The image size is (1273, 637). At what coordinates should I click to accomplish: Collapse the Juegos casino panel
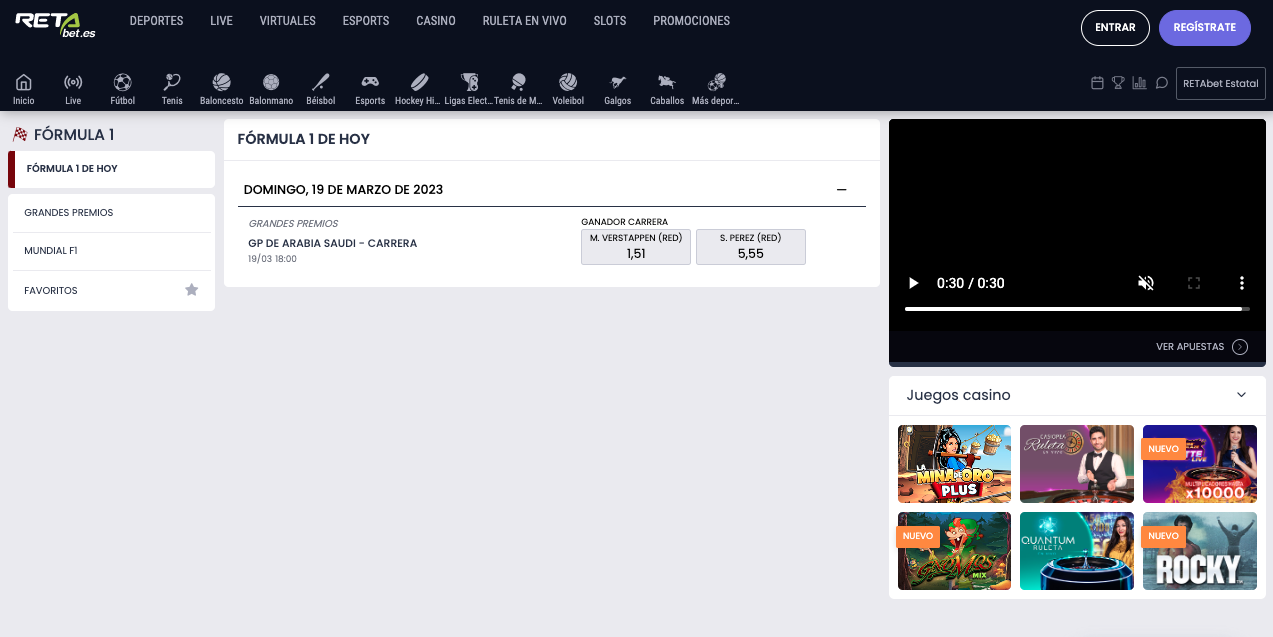point(1241,395)
